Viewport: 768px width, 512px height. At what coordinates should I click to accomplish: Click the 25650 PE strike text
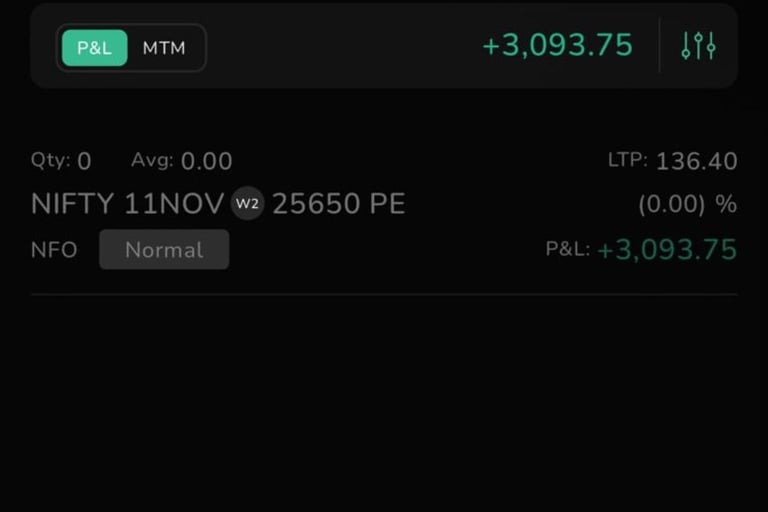point(338,204)
